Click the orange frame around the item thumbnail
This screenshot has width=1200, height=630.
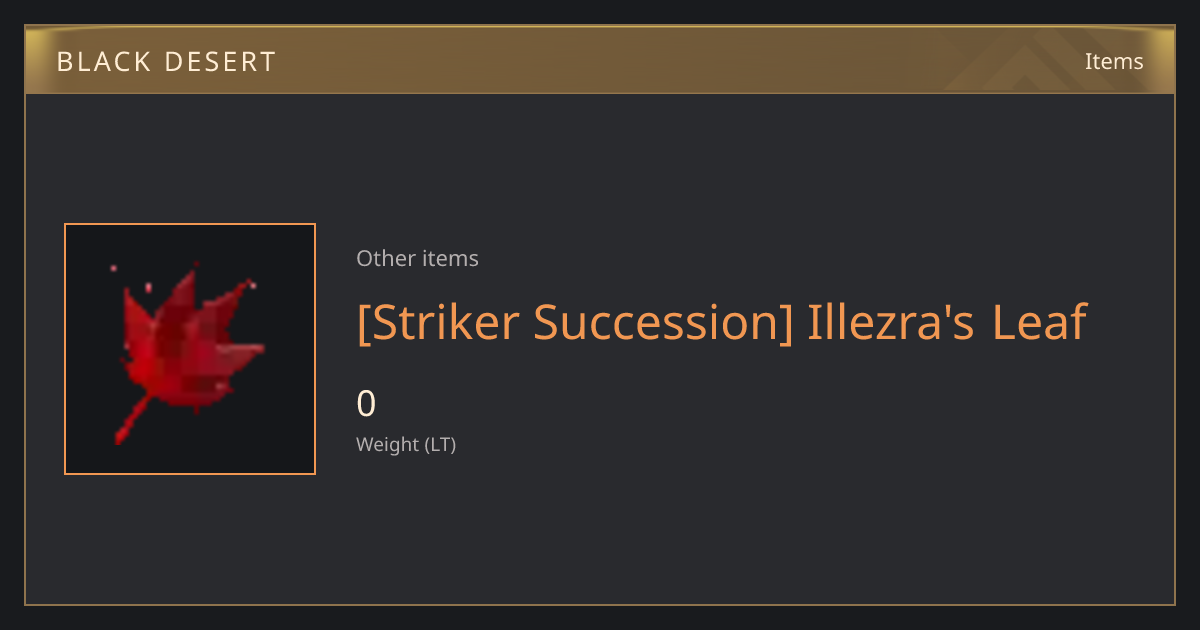click(190, 349)
